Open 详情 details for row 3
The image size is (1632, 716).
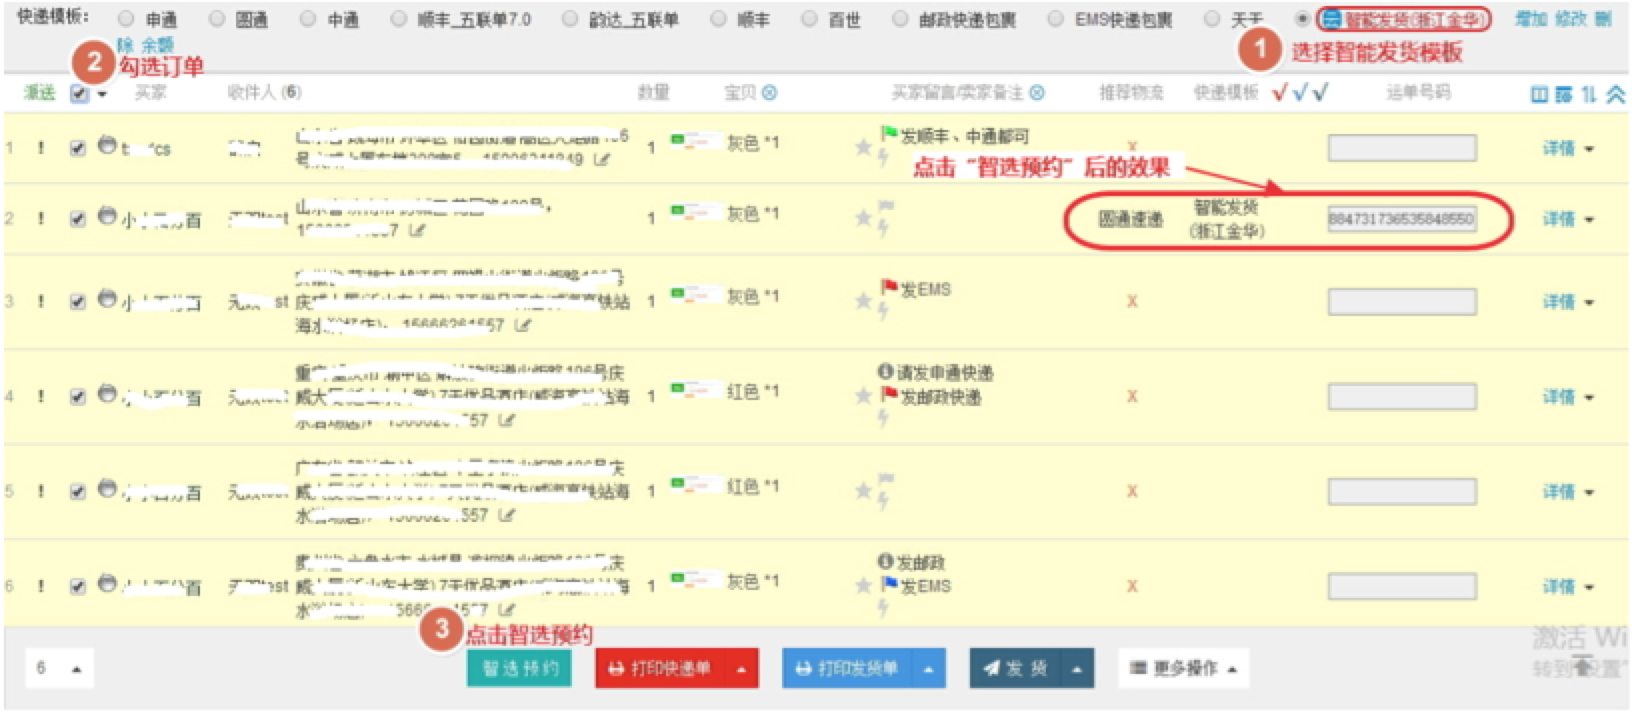[1558, 301]
